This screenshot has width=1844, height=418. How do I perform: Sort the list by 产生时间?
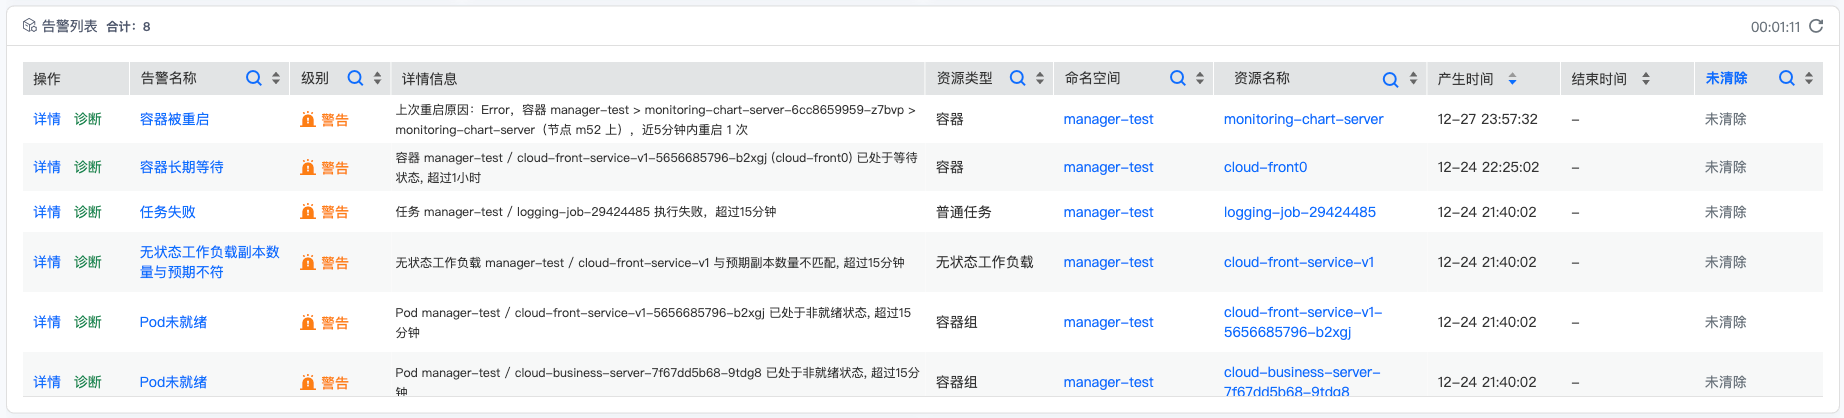coord(1512,79)
